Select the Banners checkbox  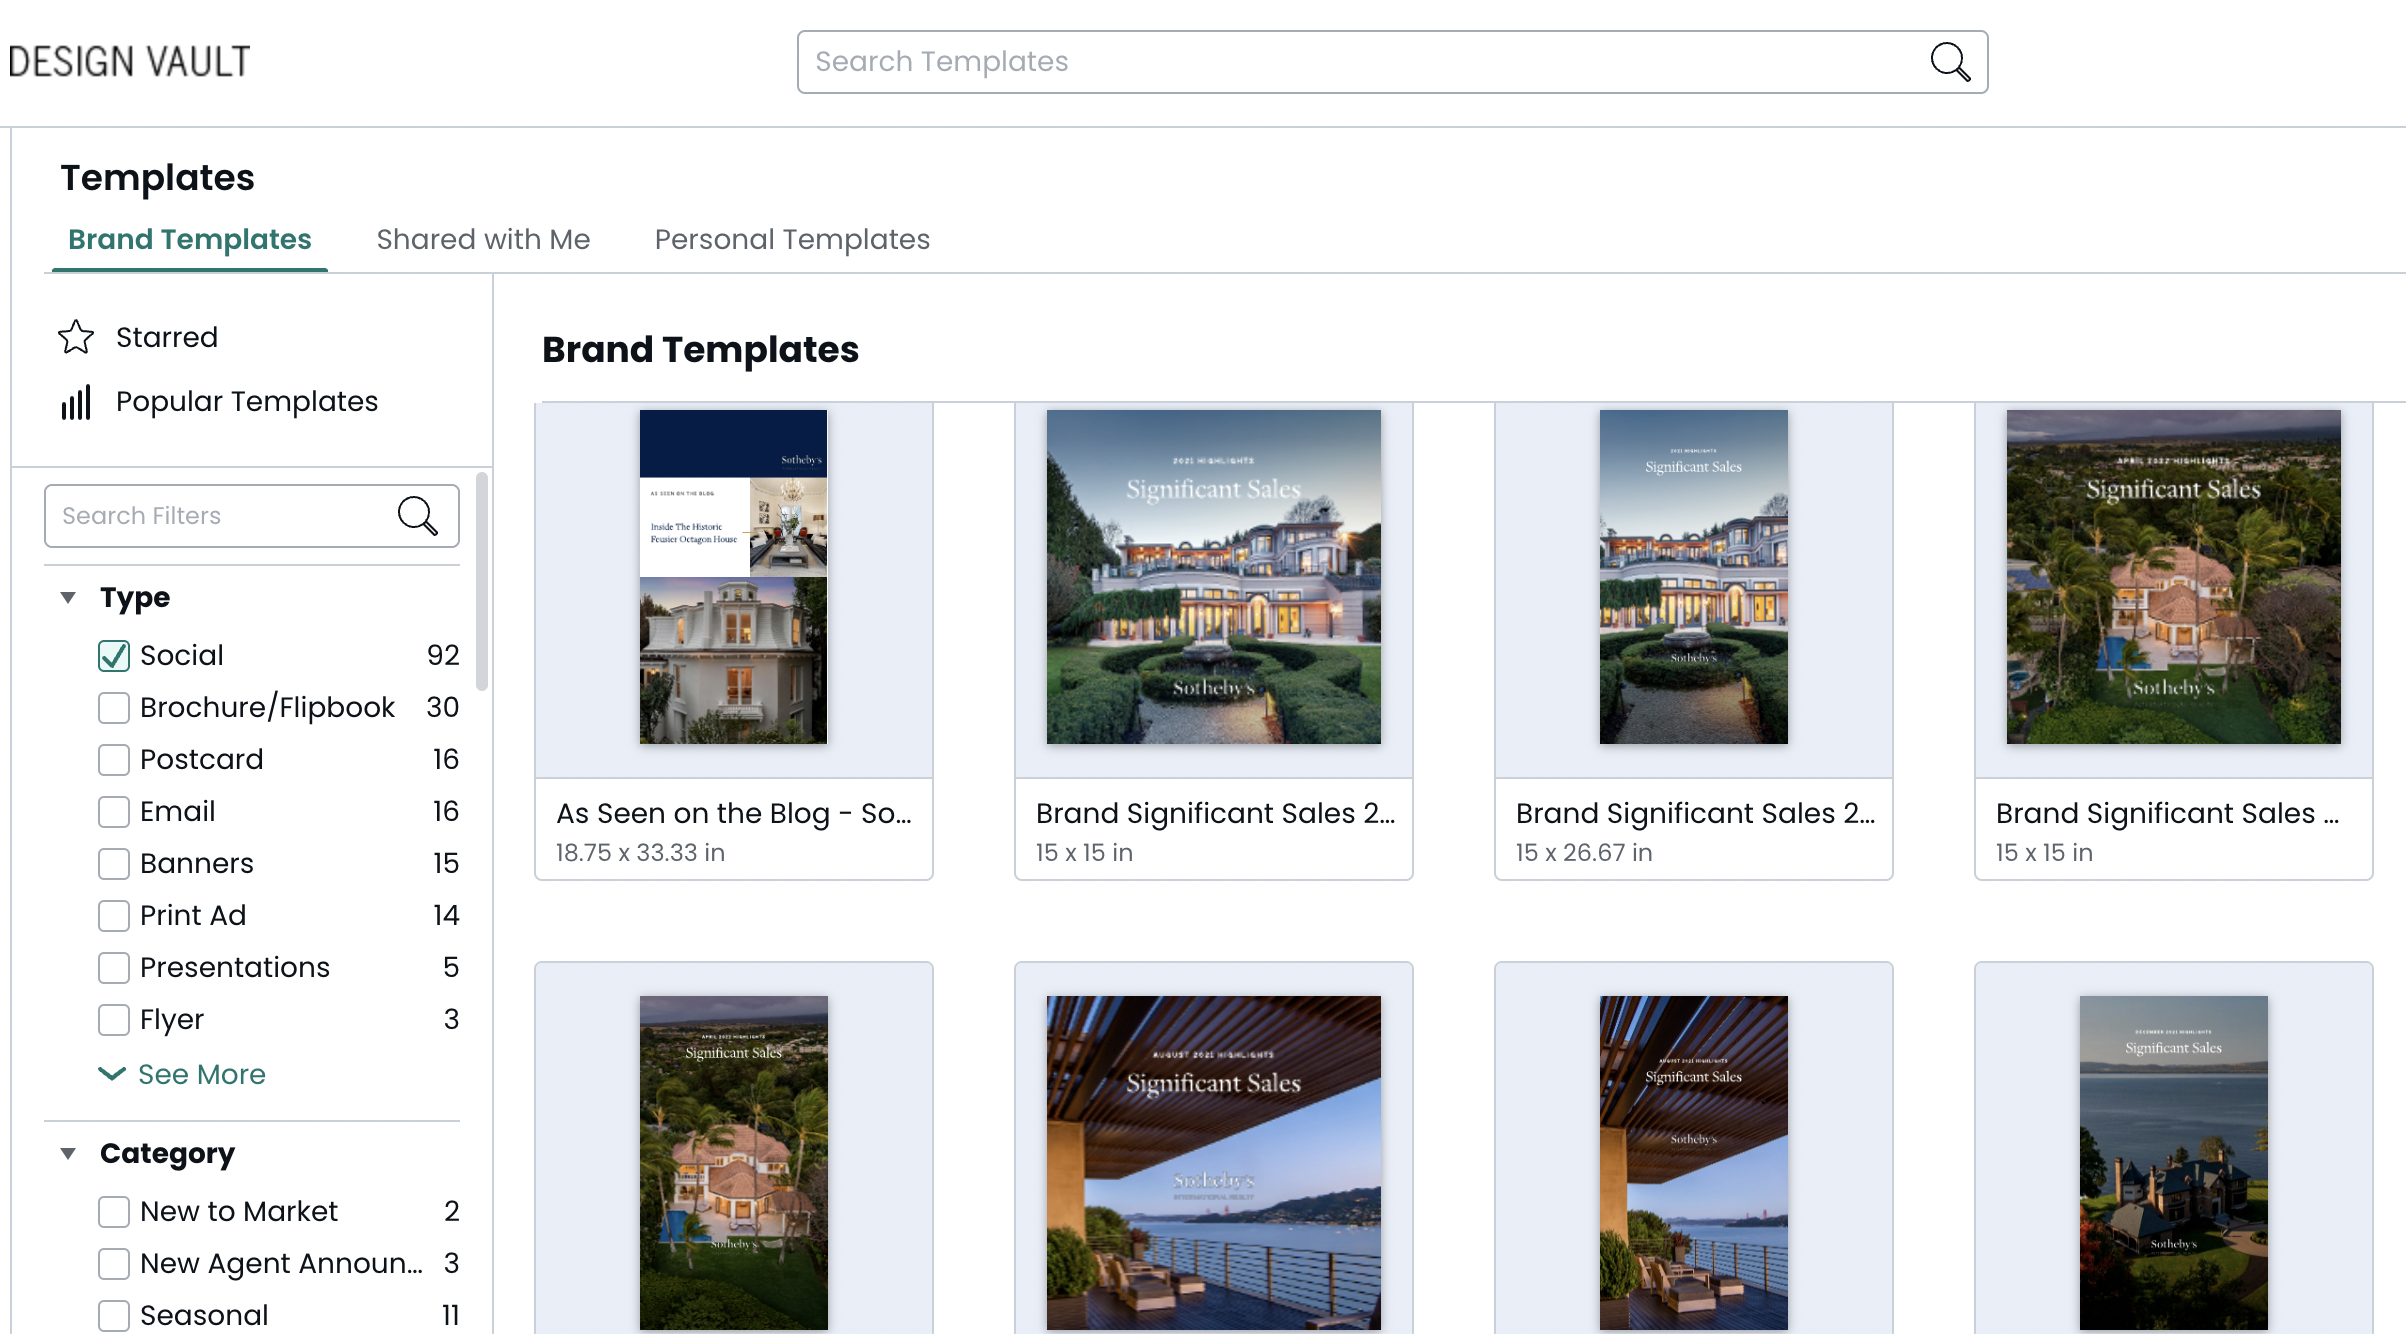point(114,864)
